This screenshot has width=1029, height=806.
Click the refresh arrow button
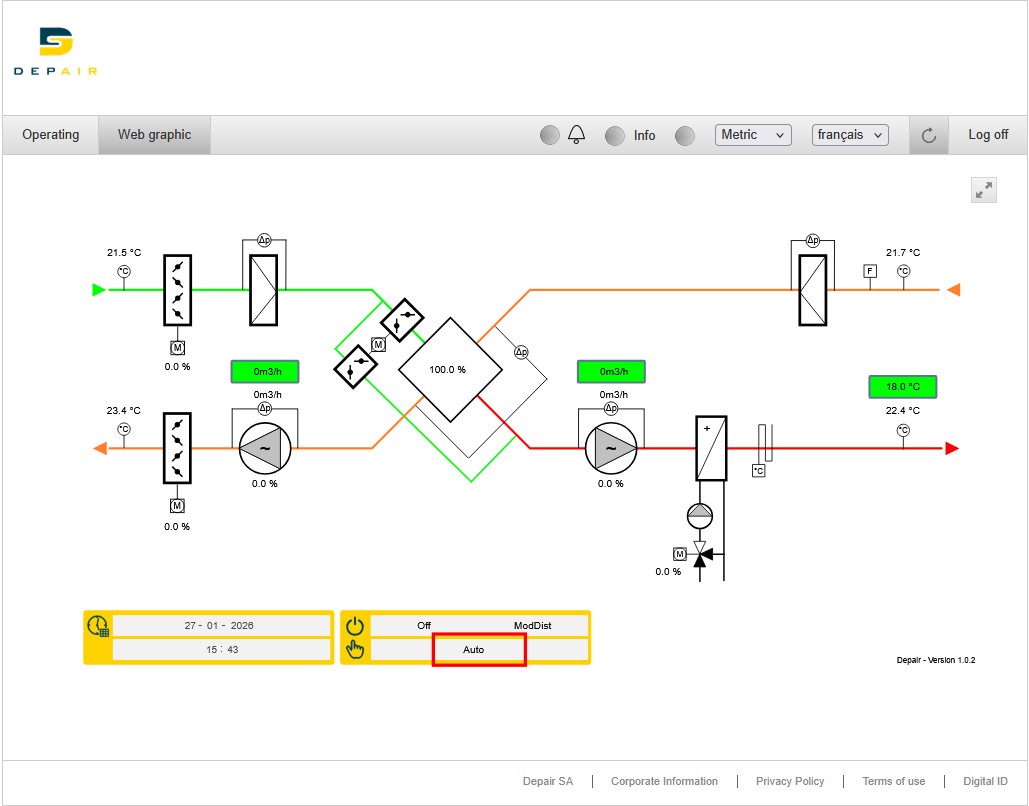(929, 135)
